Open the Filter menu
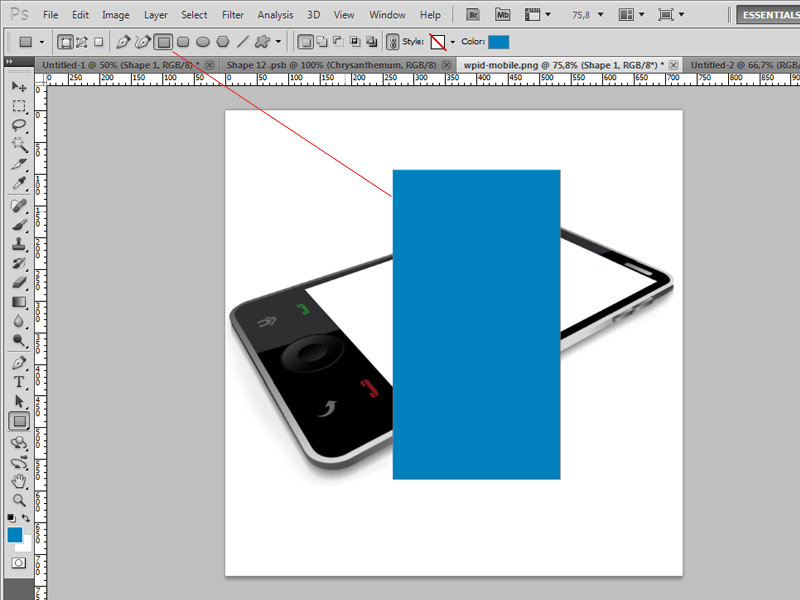The image size is (800, 600). point(232,14)
